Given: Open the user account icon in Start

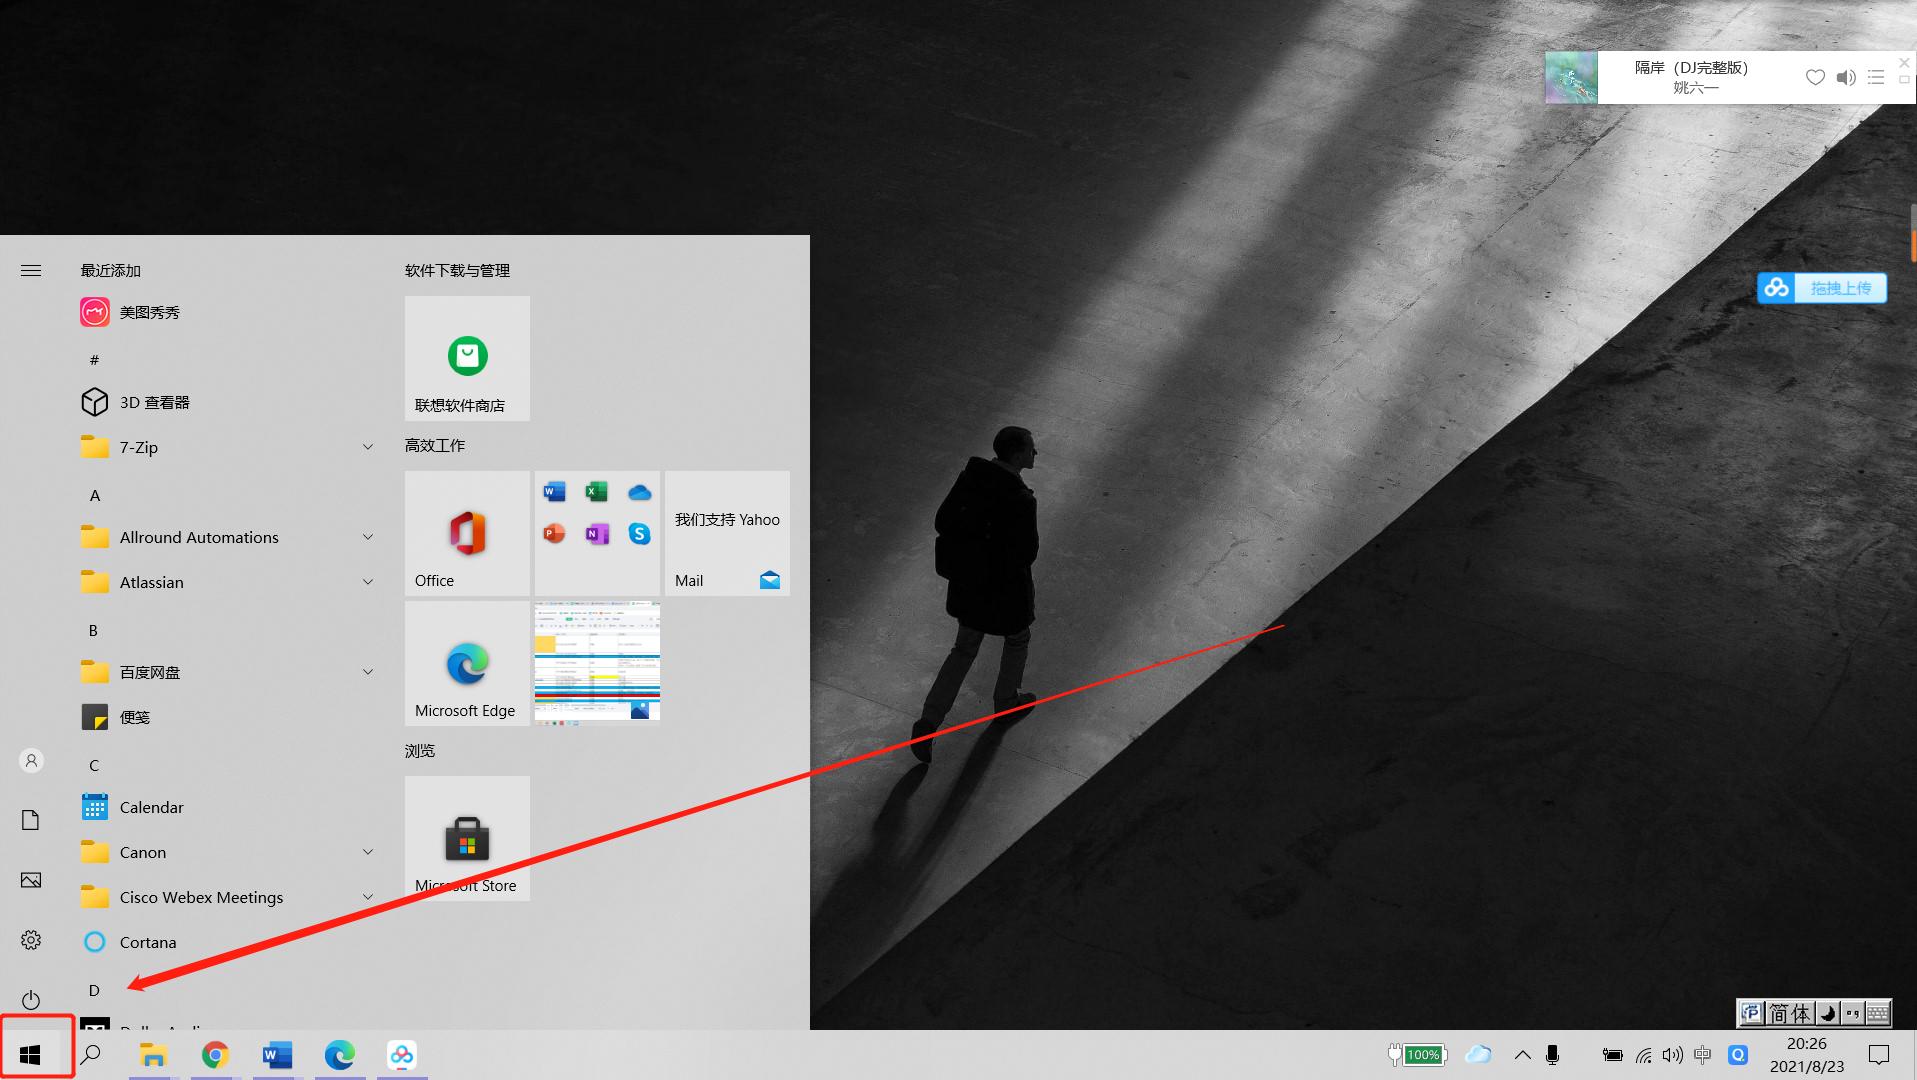Looking at the screenshot, I should coord(31,761).
